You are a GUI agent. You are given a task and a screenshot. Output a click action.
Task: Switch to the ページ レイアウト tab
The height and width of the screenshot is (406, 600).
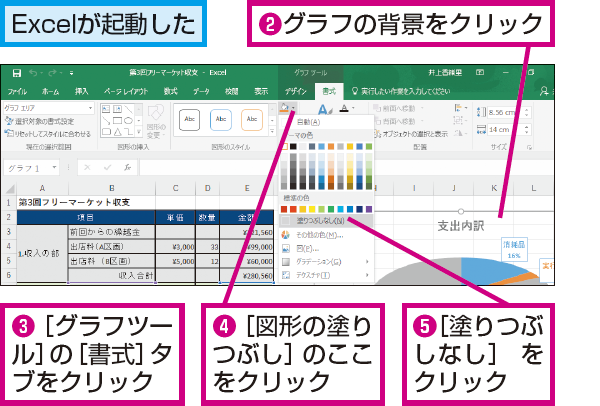point(126,91)
